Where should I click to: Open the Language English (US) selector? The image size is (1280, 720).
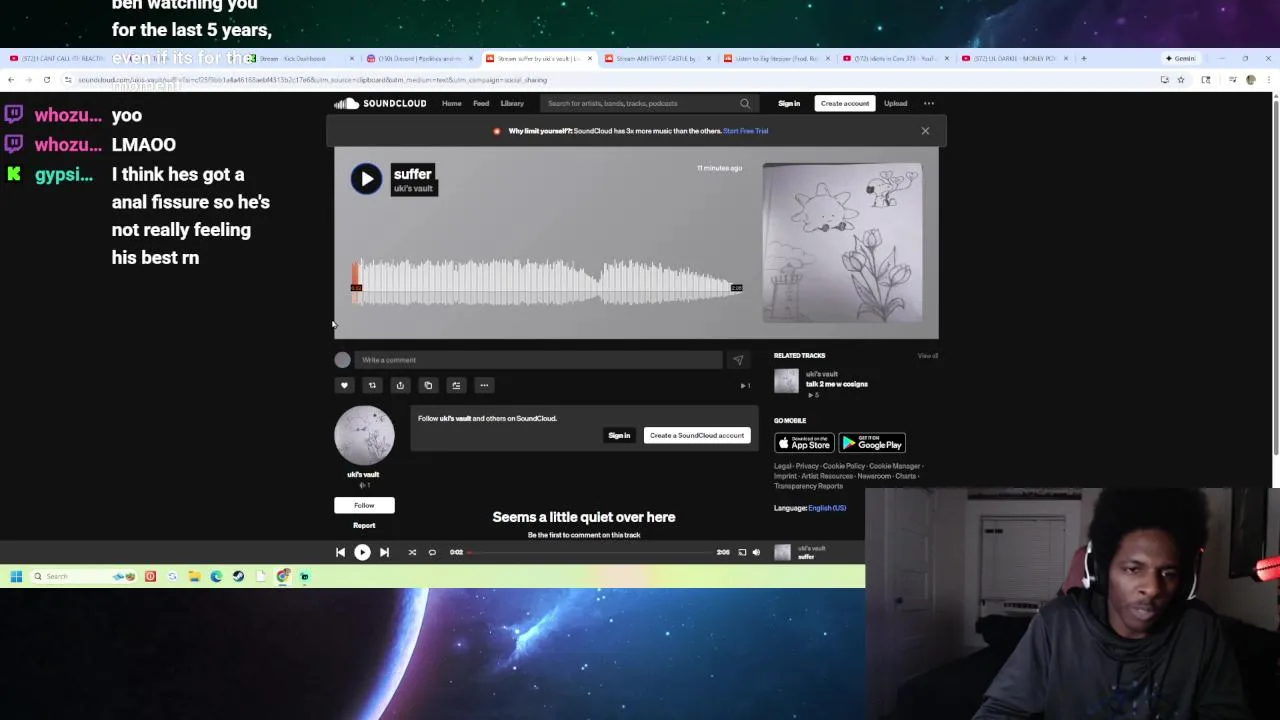tap(827, 508)
